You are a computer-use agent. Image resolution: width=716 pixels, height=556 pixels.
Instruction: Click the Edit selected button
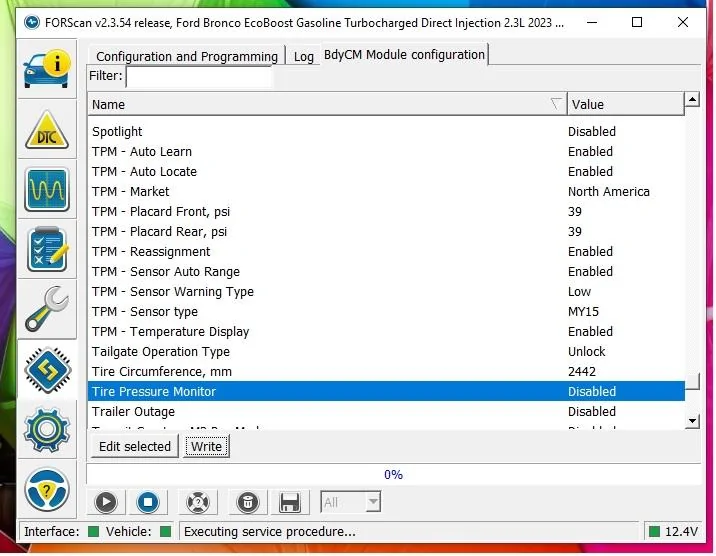135,446
